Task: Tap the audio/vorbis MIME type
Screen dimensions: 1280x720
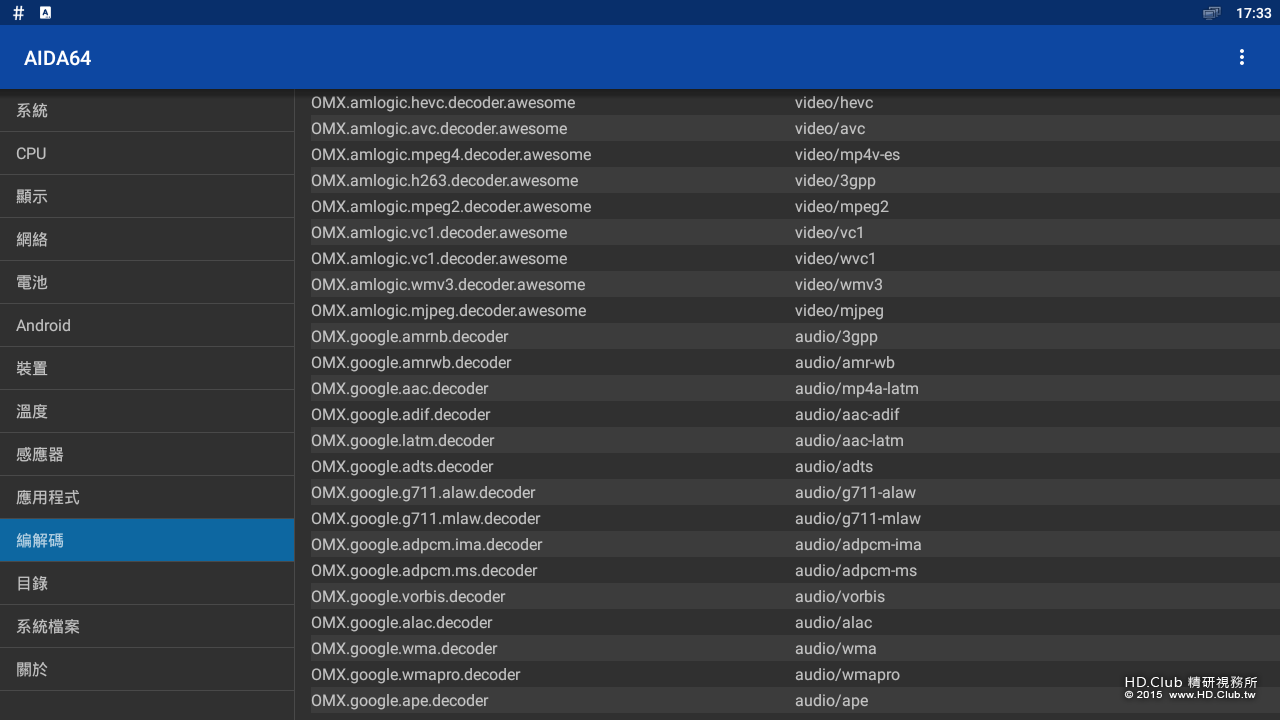Action: (840, 596)
